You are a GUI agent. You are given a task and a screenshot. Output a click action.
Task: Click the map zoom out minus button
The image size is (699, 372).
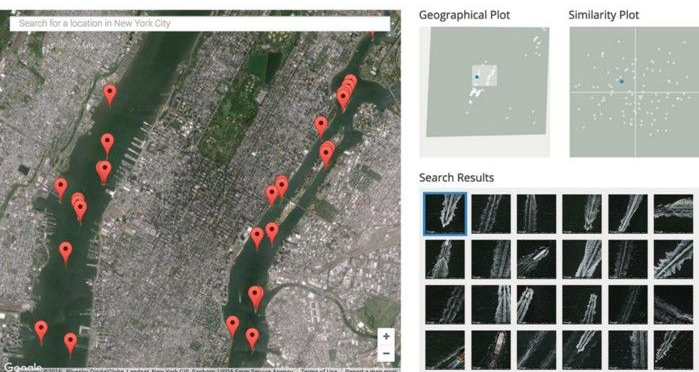pyautogui.click(x=386, y=354)
